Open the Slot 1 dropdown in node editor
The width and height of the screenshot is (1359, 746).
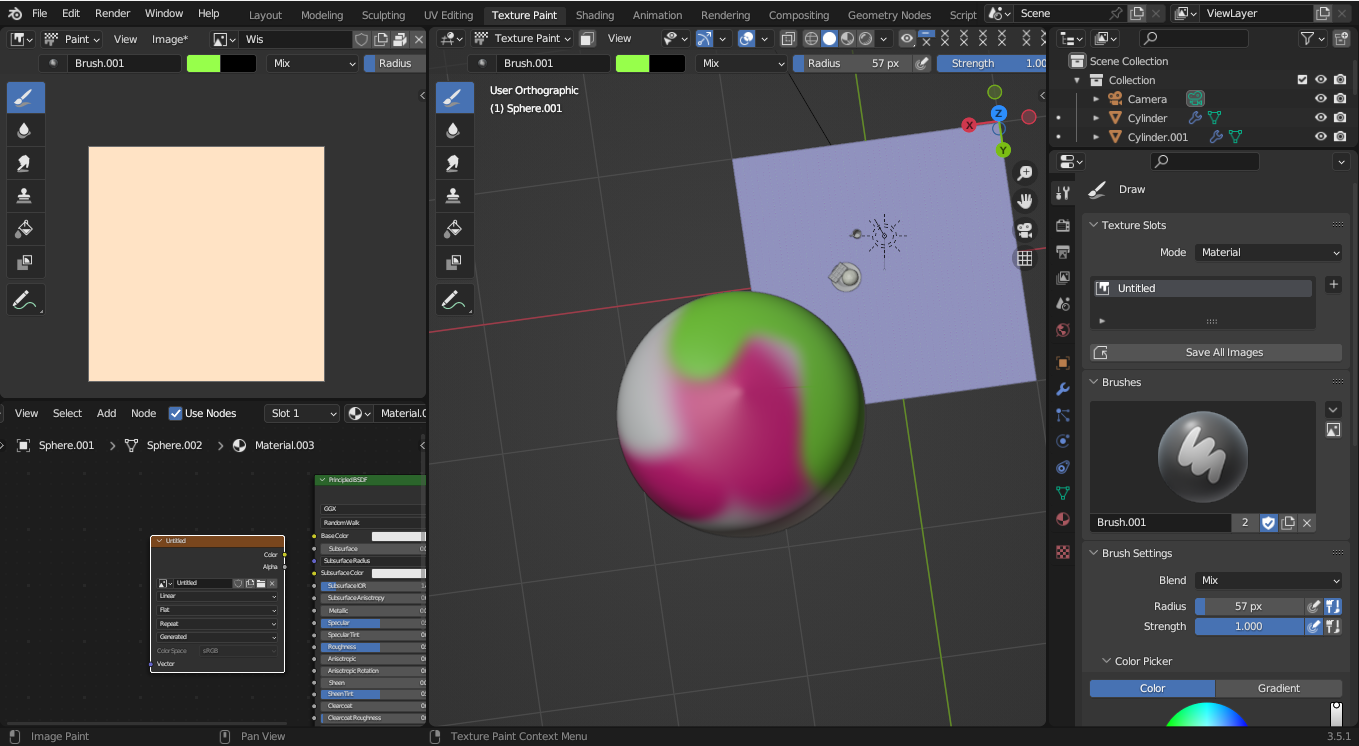(302, 413)
